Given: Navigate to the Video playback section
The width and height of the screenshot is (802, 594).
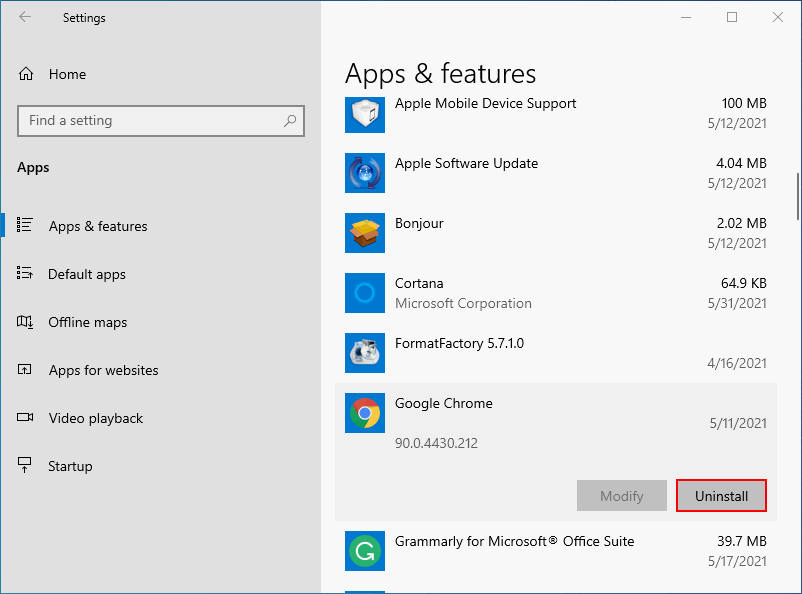Looking at the screenshot, I should 95,418.
